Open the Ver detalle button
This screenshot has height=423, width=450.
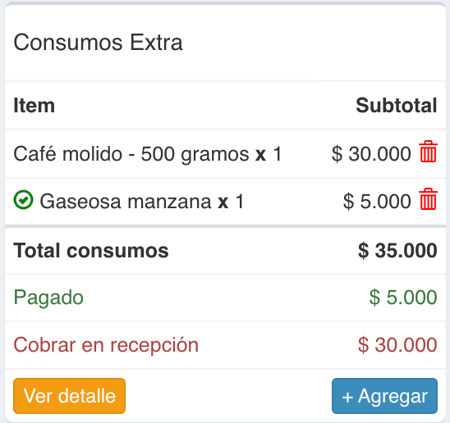pyautogui.click(x=69, y=396)
